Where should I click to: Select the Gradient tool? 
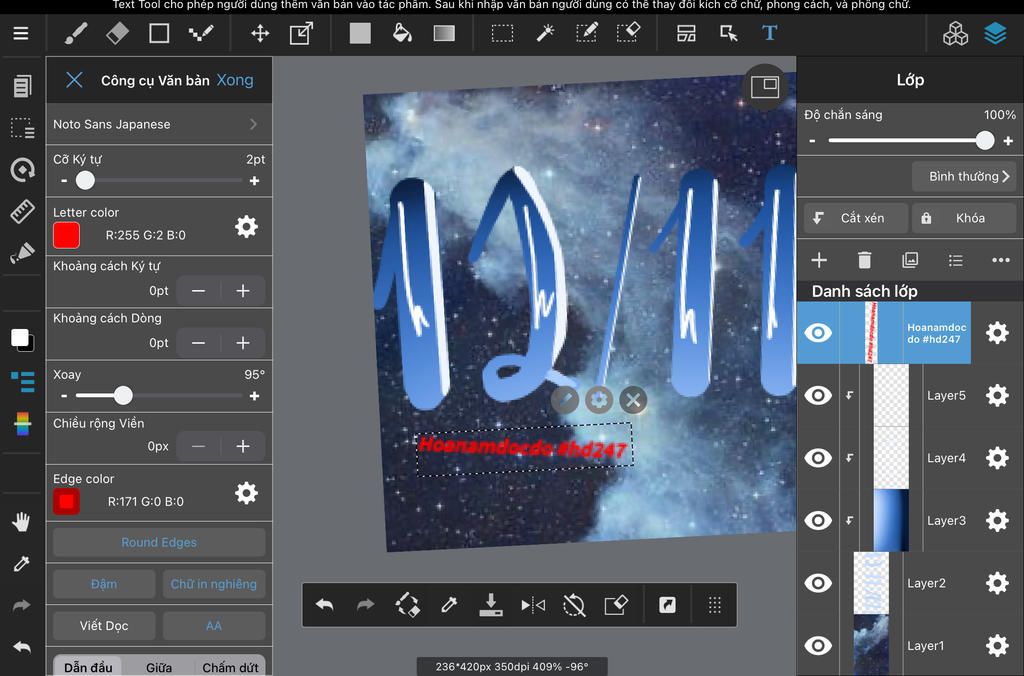[444, 33]
